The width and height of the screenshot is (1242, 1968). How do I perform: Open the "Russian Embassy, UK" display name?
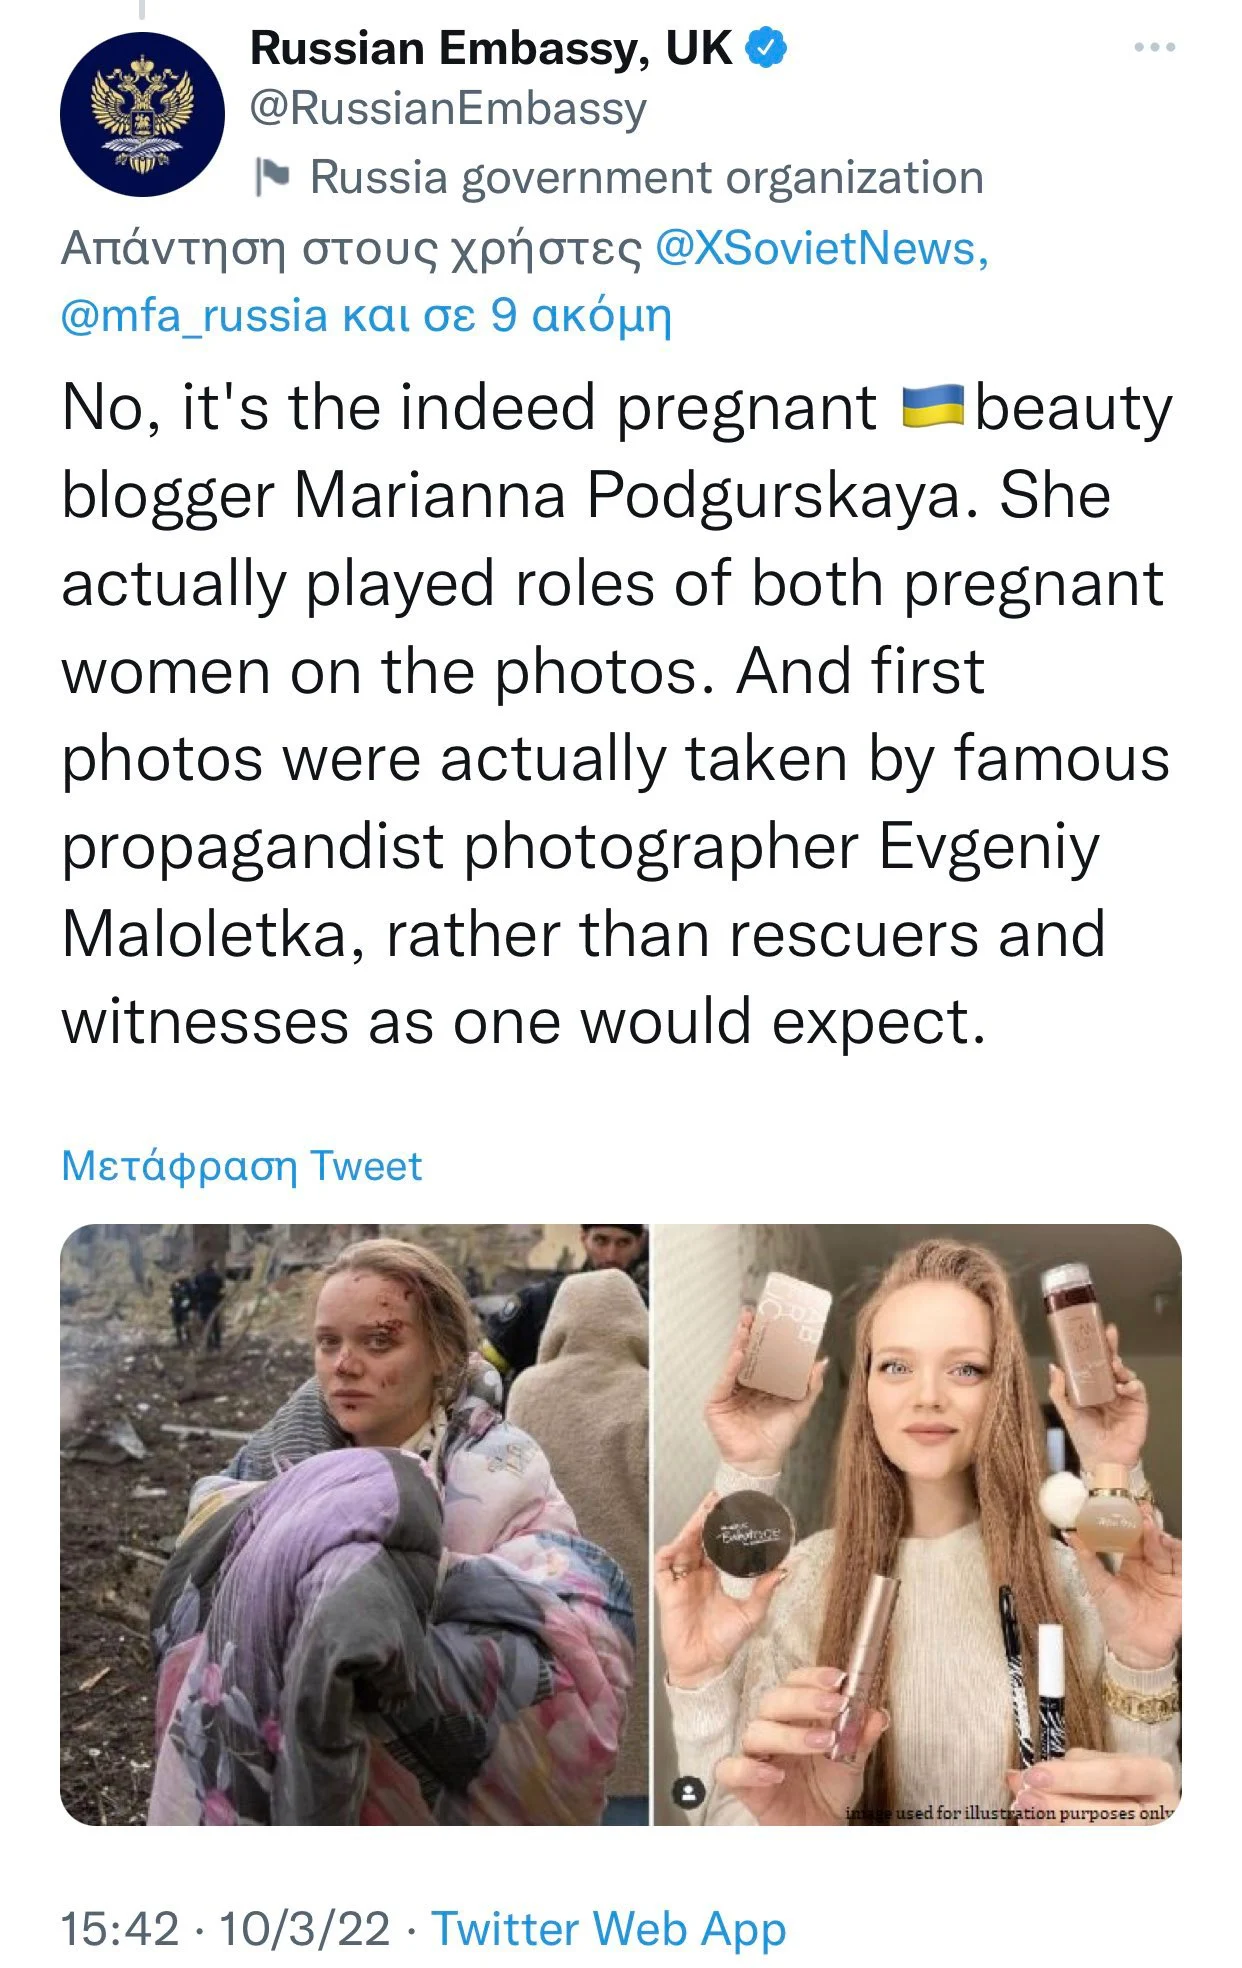pyautogui.click(x=490, y=48)
